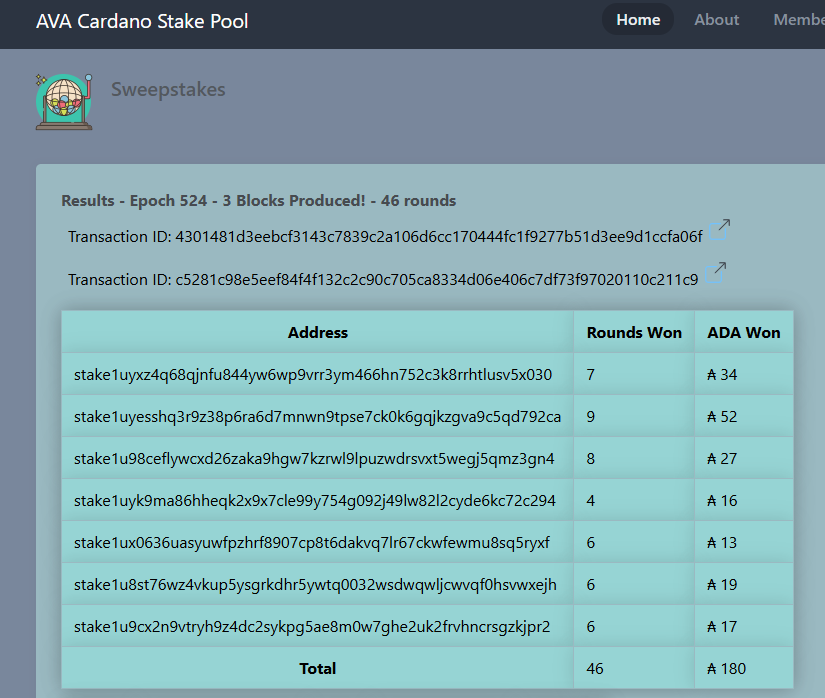
Task: Click the Address column header
Action: click(x=317, y=332)
